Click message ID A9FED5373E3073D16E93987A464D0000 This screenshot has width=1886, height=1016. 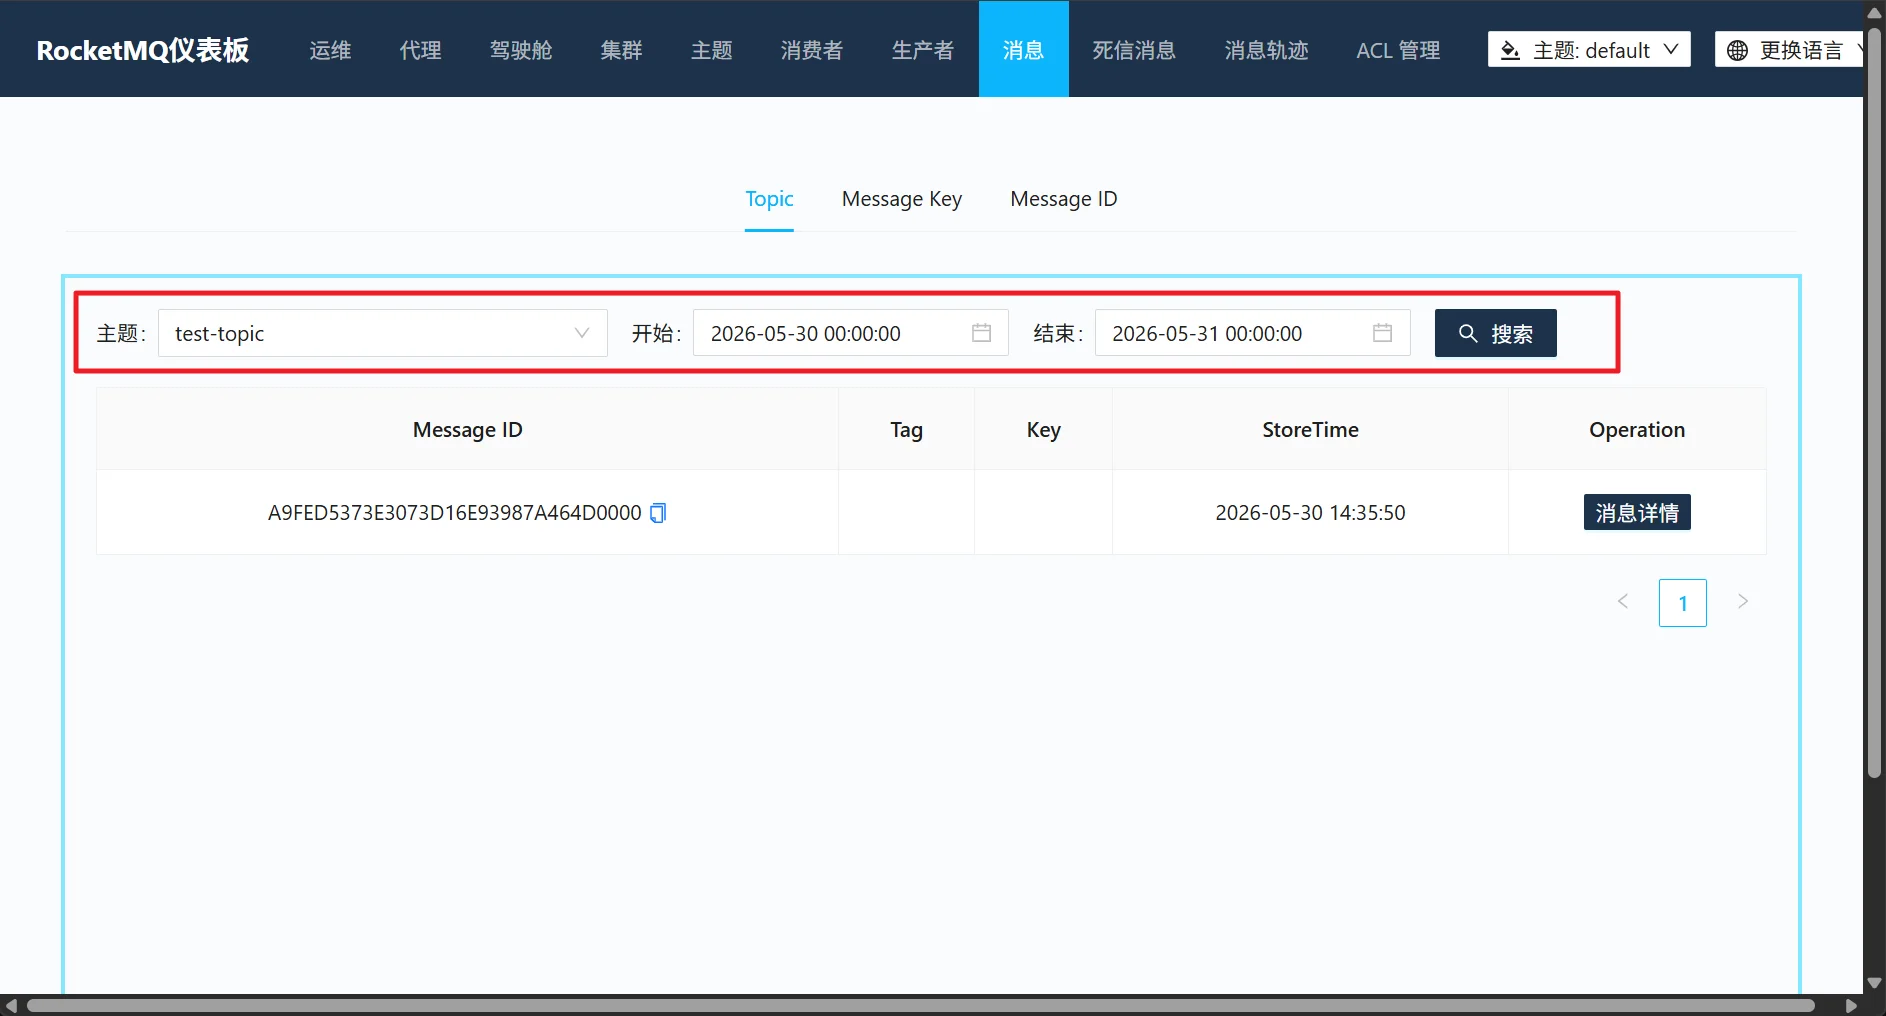point(455,513)
